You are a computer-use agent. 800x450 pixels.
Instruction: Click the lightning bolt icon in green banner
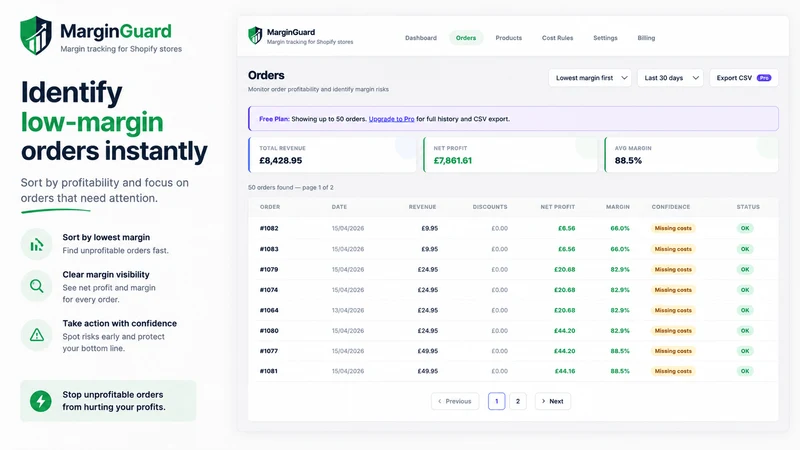(40, 401)
